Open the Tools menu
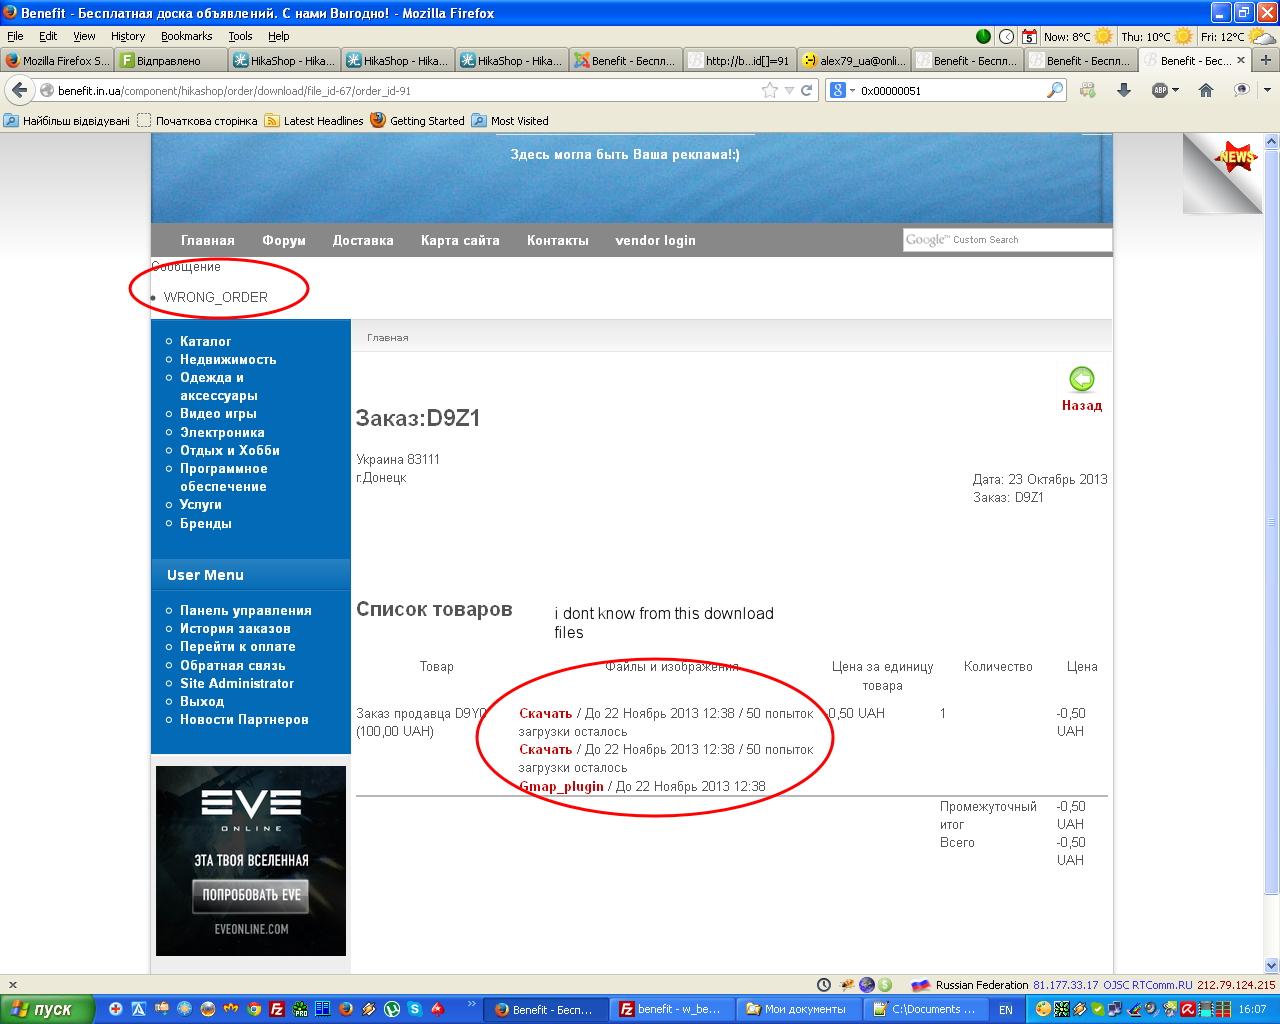This screenshot has width=1280, height=1024. pyautogui.click(x=240, y=36)
